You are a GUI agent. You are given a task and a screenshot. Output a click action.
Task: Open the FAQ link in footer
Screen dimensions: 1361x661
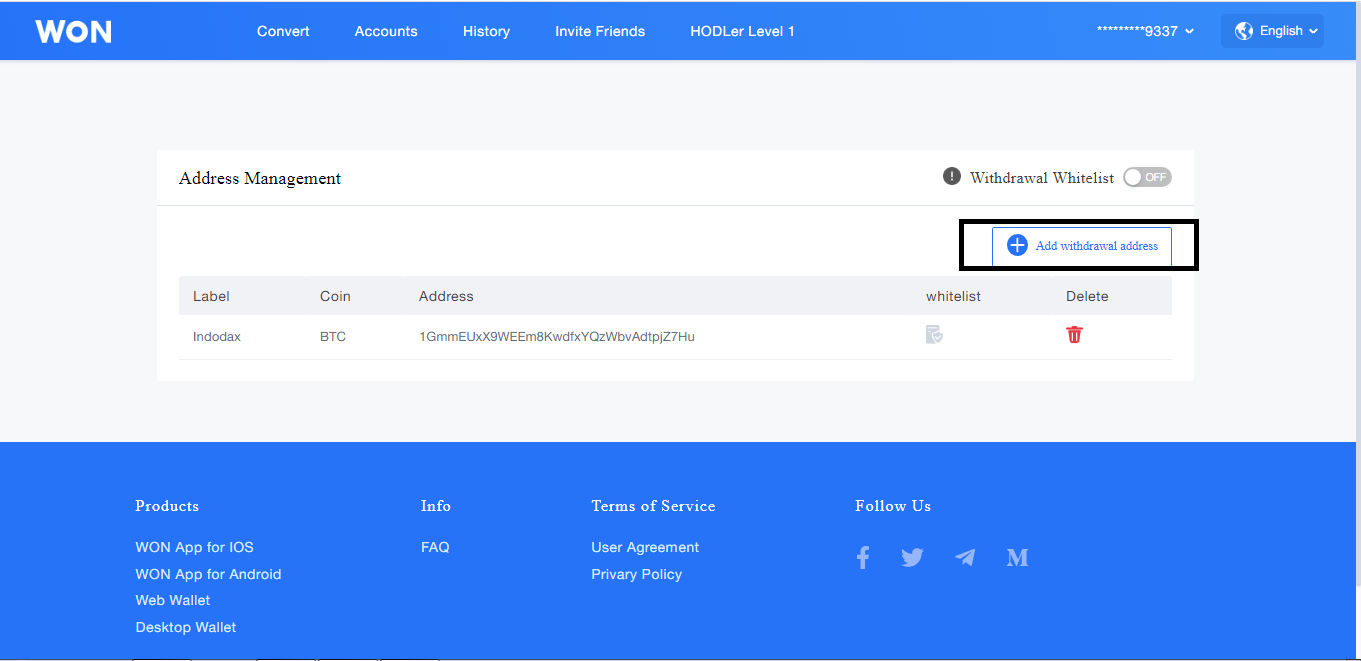435,547
